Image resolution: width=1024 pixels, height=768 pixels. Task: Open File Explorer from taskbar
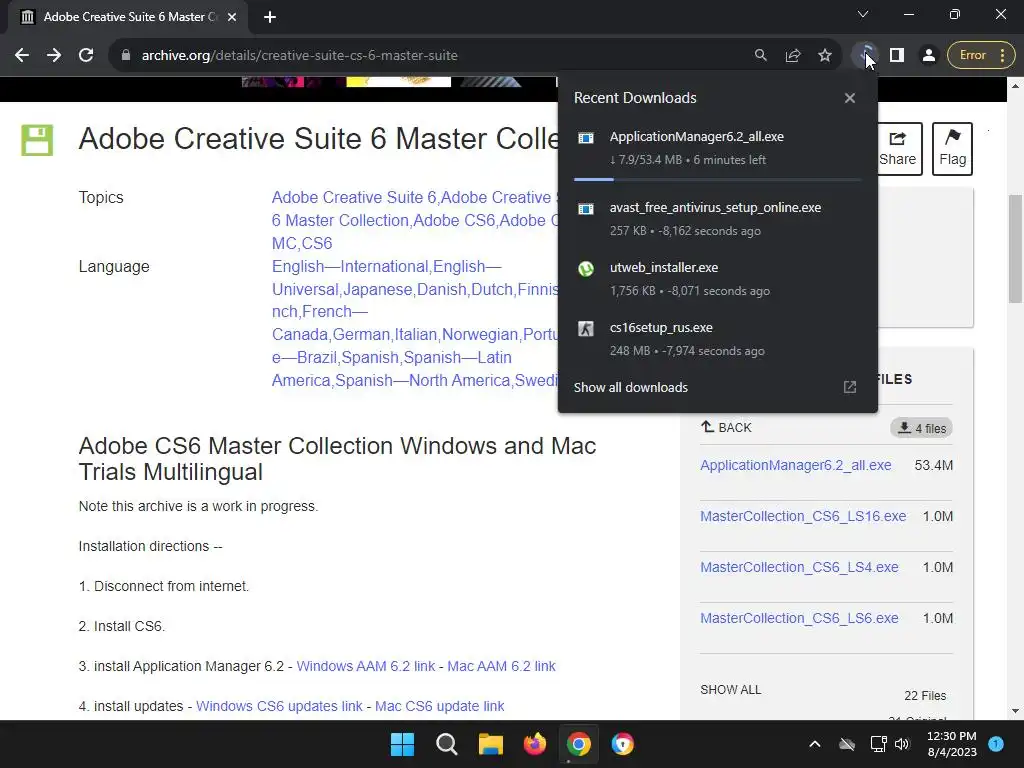tap(490, 744)
